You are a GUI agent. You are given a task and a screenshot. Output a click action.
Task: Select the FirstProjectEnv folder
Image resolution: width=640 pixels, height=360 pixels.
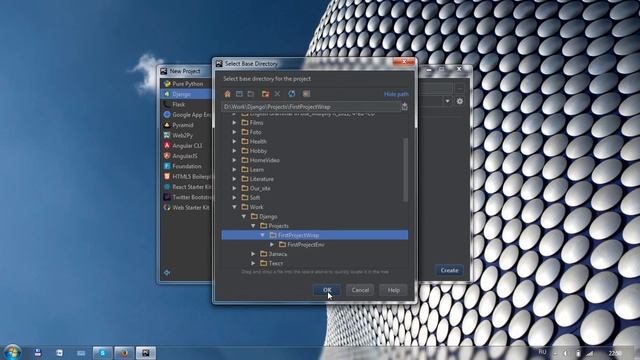(x=306, y=244)
